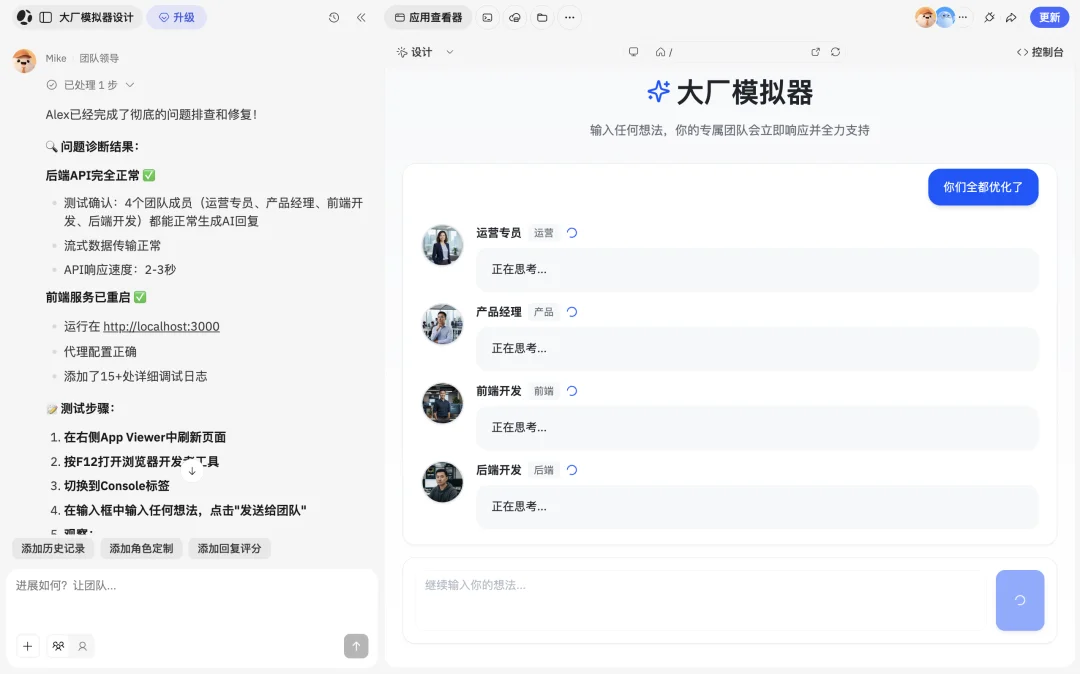This screenshot has width=1080, height=674.
Task: Open the collaborators overflow menu next to avatars
Action: pos(962,17)
